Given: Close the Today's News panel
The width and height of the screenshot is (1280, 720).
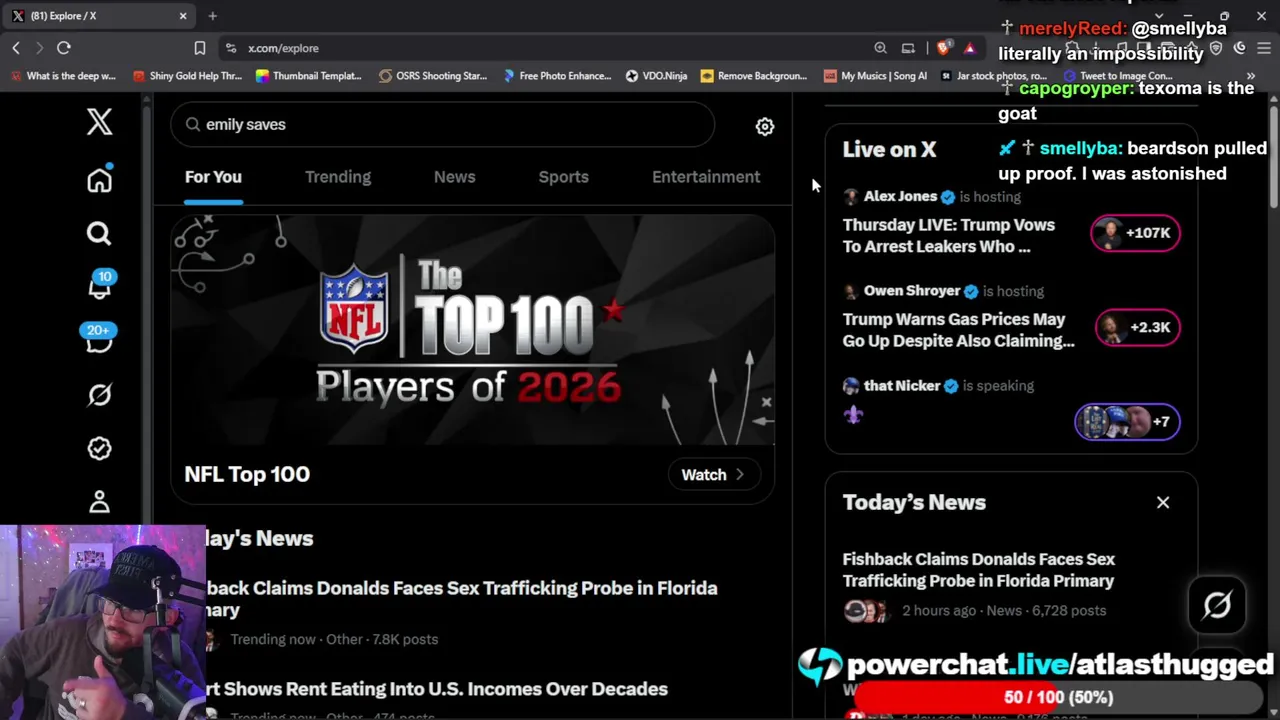Looking at the screenshot, I should [1163, 502].
